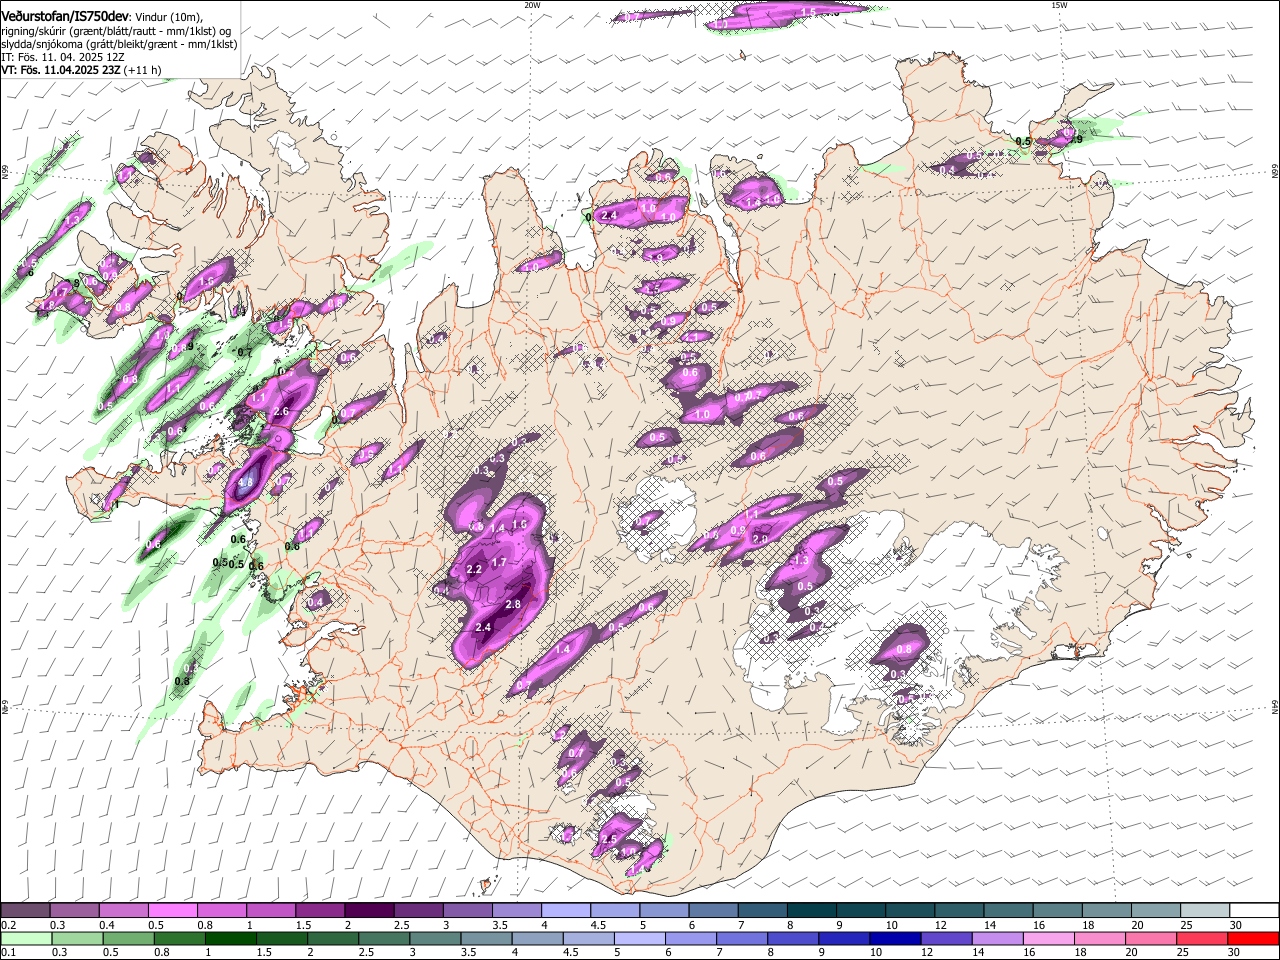Pick upper legend swatch between 0.4 and 0.5
The width and height of the screenshot is (1280, 960).
[x=123, y=911]
